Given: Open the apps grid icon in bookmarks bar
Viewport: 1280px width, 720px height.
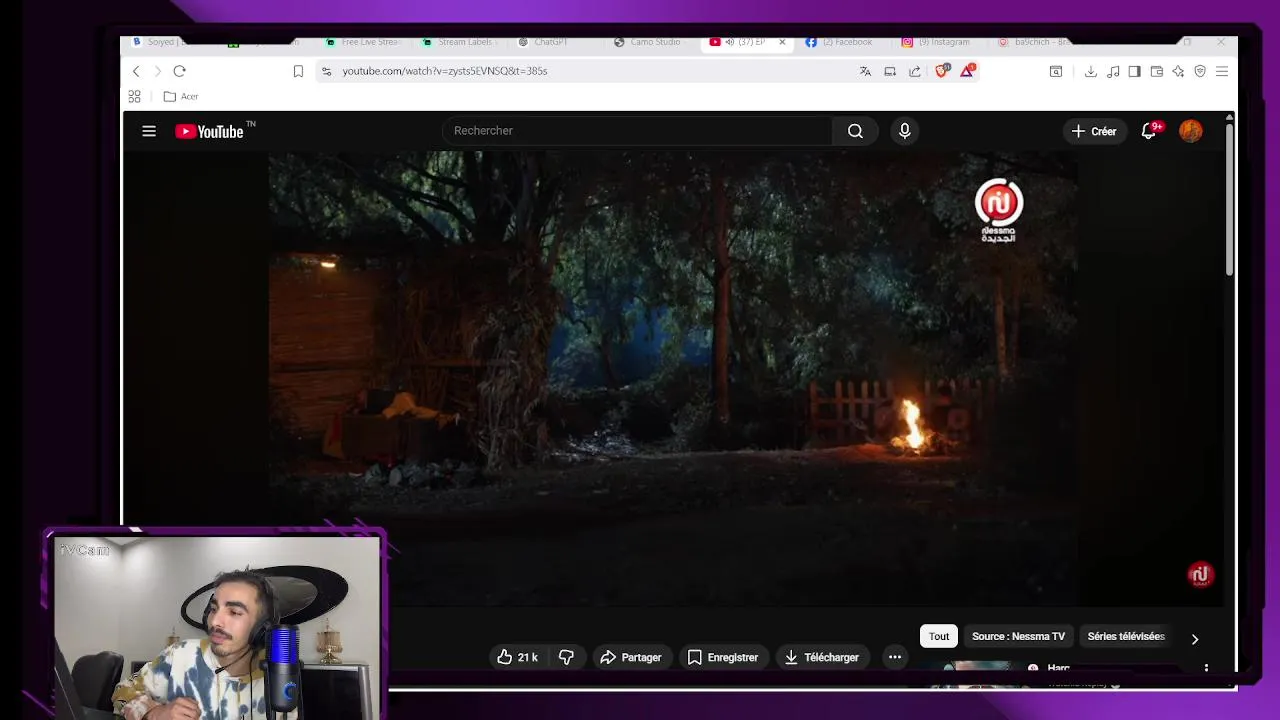Looking at the screenshot, I should (134, 96).
